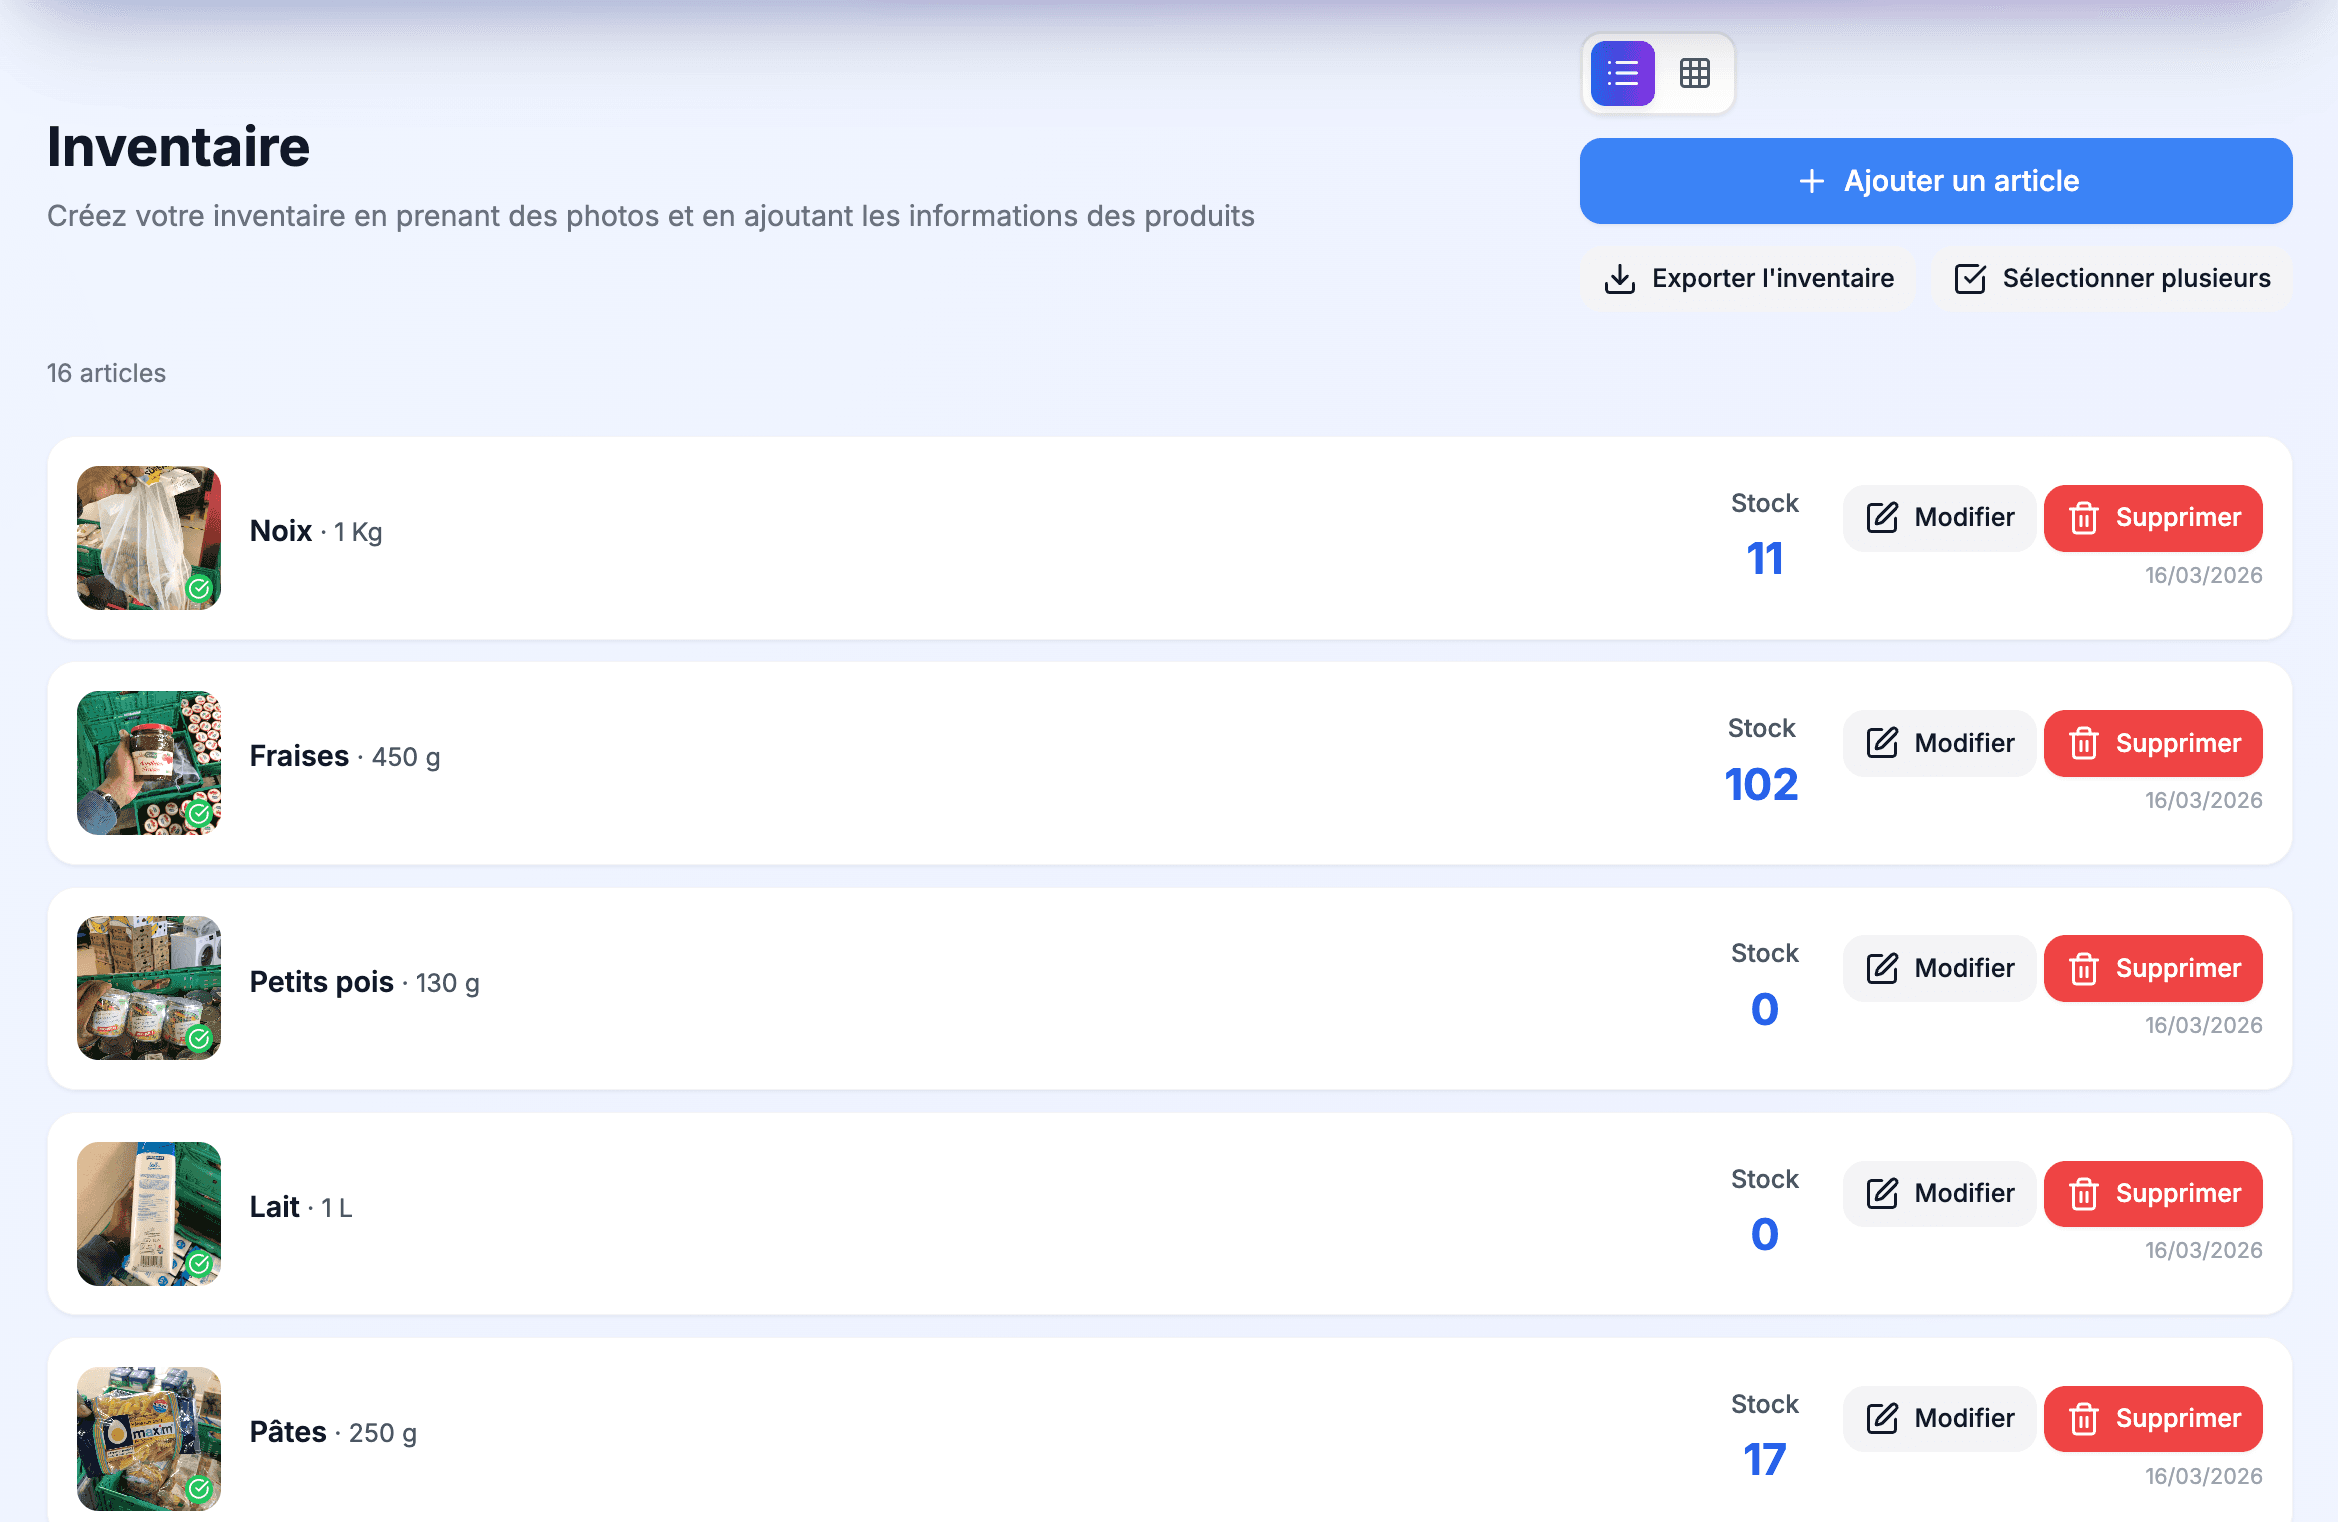
Task: Click the Noix stock value 11
Action: 1765,559
